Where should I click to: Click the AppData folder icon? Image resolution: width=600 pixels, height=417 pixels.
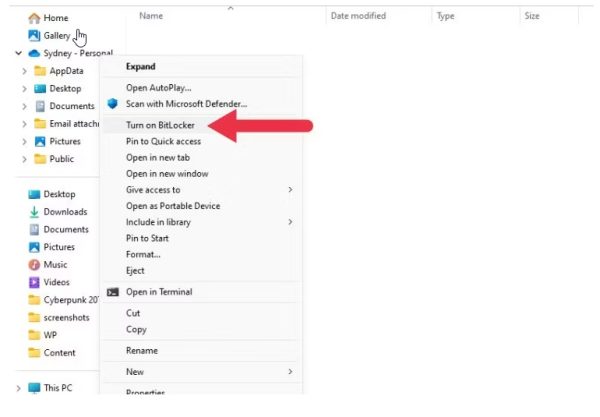point(40,71)
